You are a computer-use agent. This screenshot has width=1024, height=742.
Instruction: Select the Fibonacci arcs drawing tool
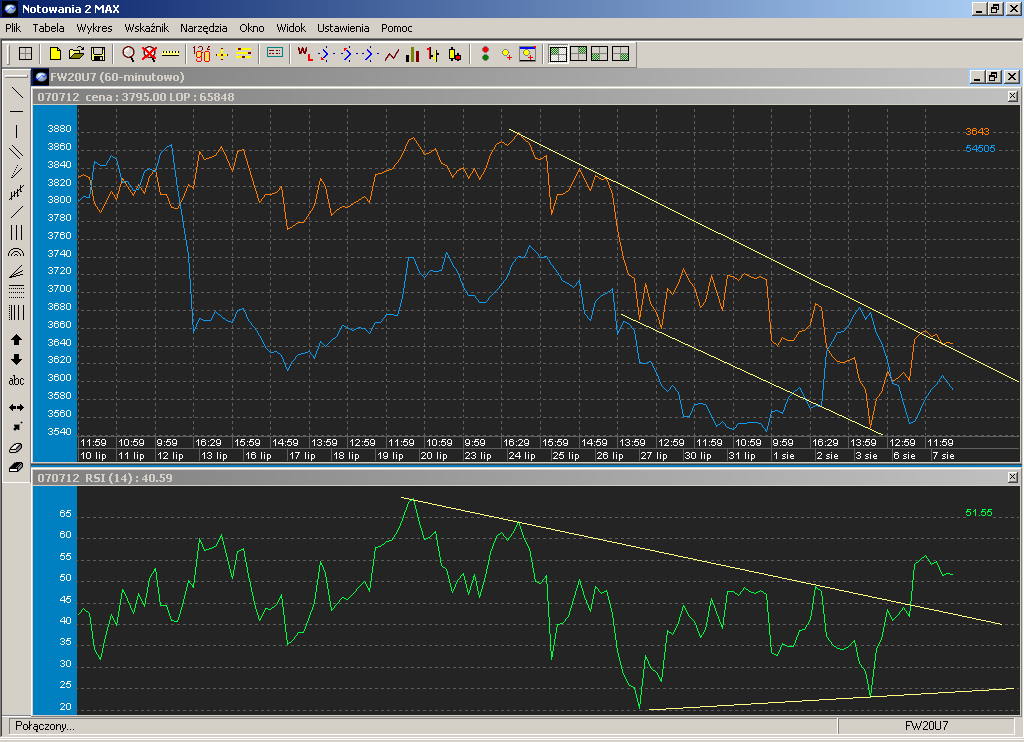(x=16, y=253)
